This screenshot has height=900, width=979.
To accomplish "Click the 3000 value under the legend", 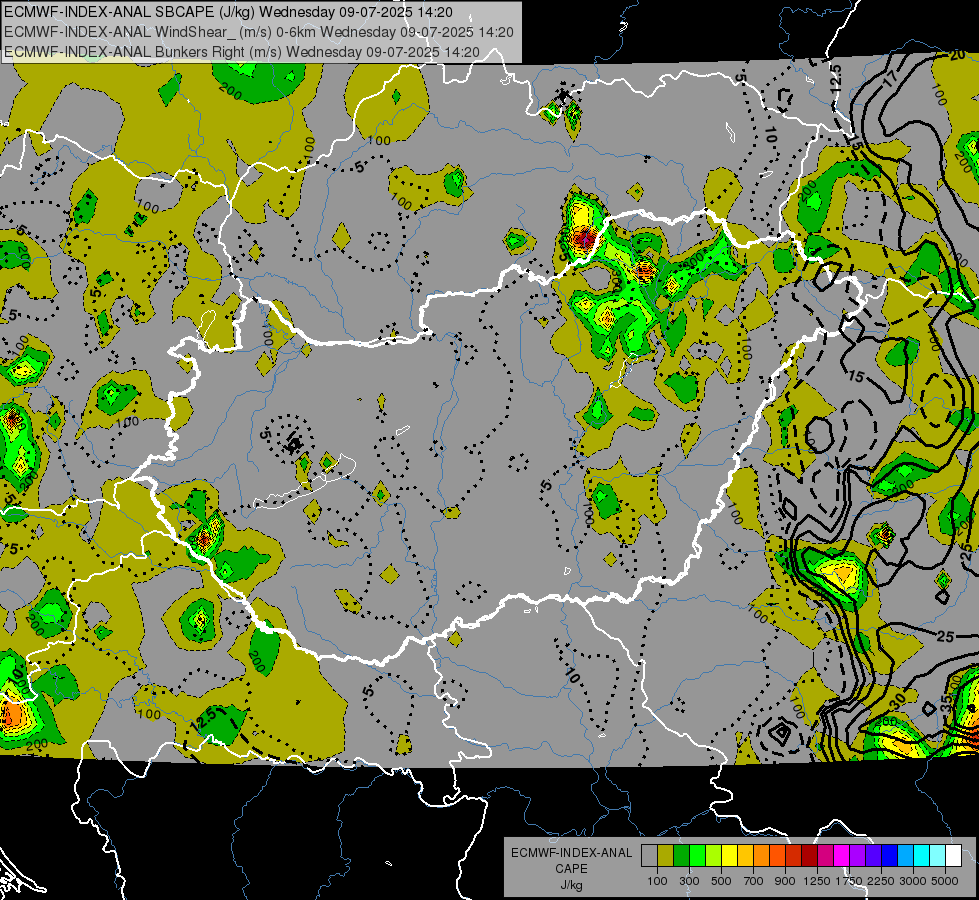I will (913, 881).
